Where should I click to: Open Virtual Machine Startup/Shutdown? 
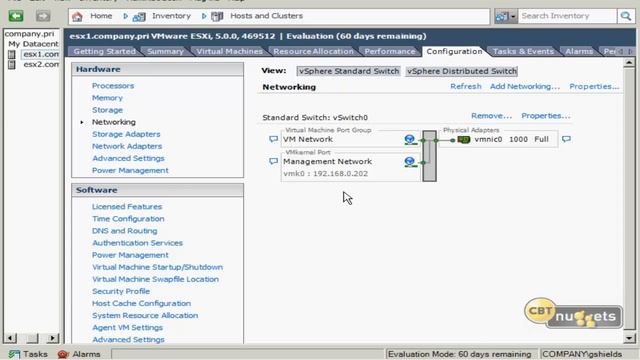158,267
